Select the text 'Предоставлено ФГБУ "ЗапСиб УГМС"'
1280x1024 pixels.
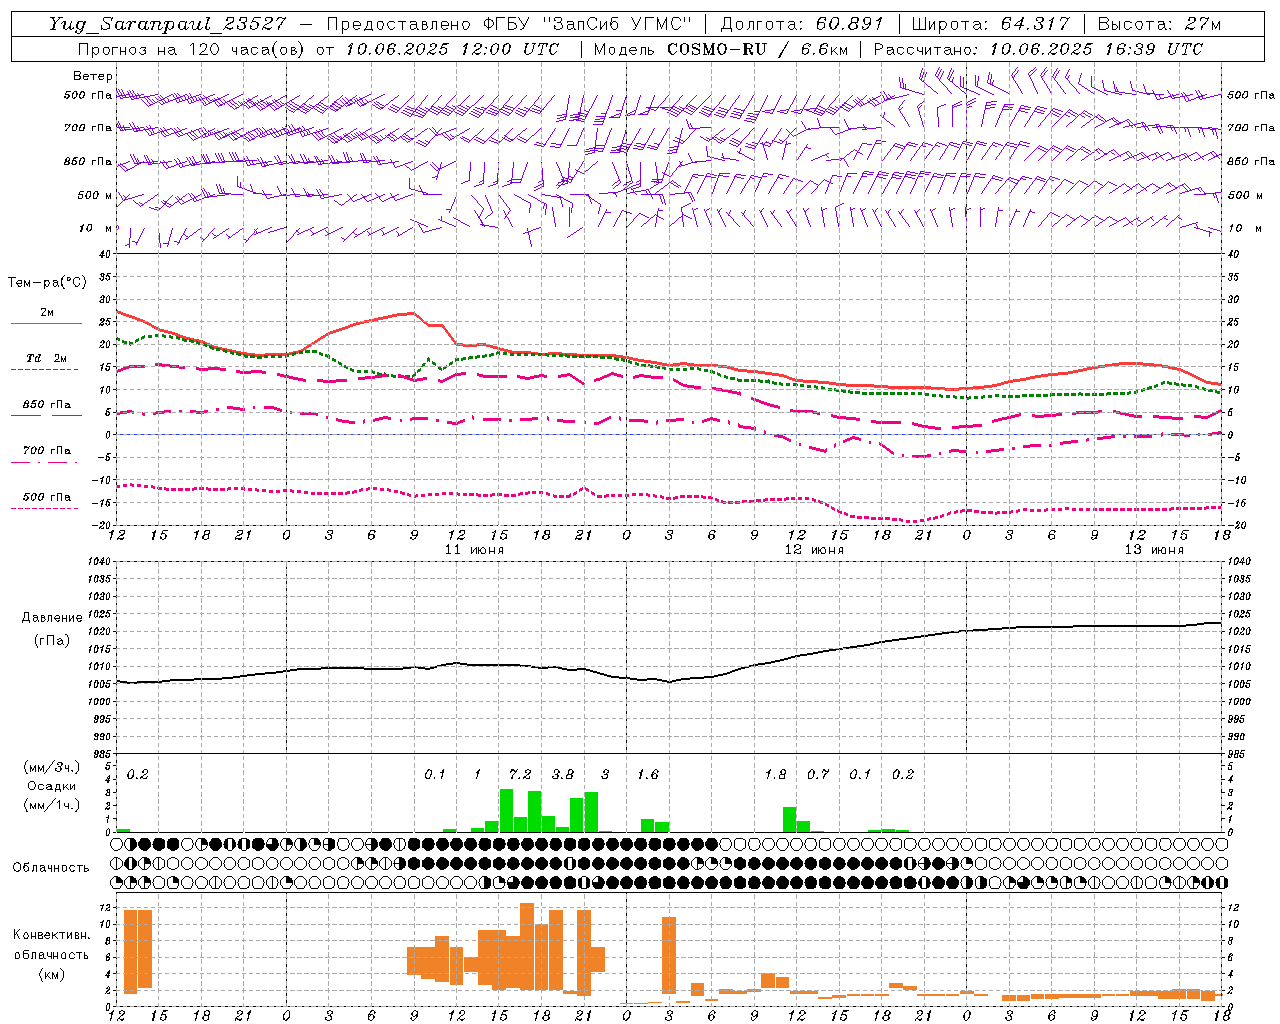click(x=509, y=24)
